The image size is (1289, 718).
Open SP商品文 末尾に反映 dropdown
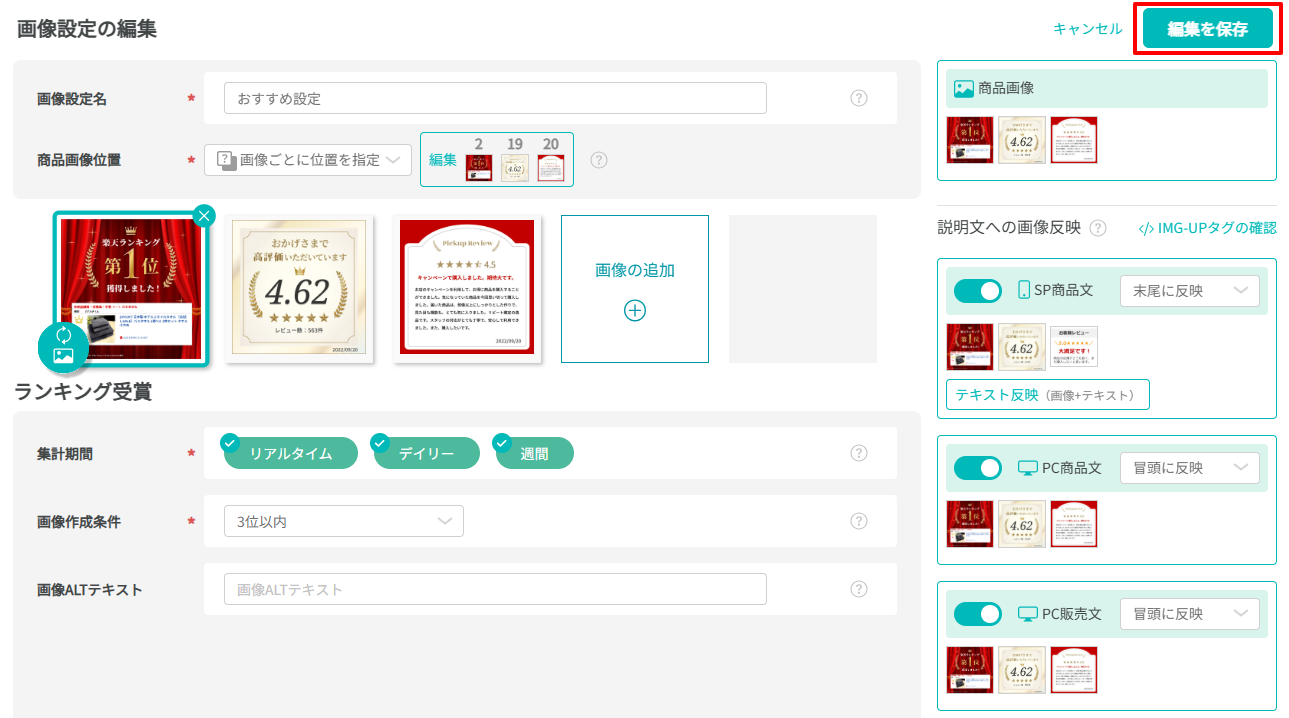1189,291
